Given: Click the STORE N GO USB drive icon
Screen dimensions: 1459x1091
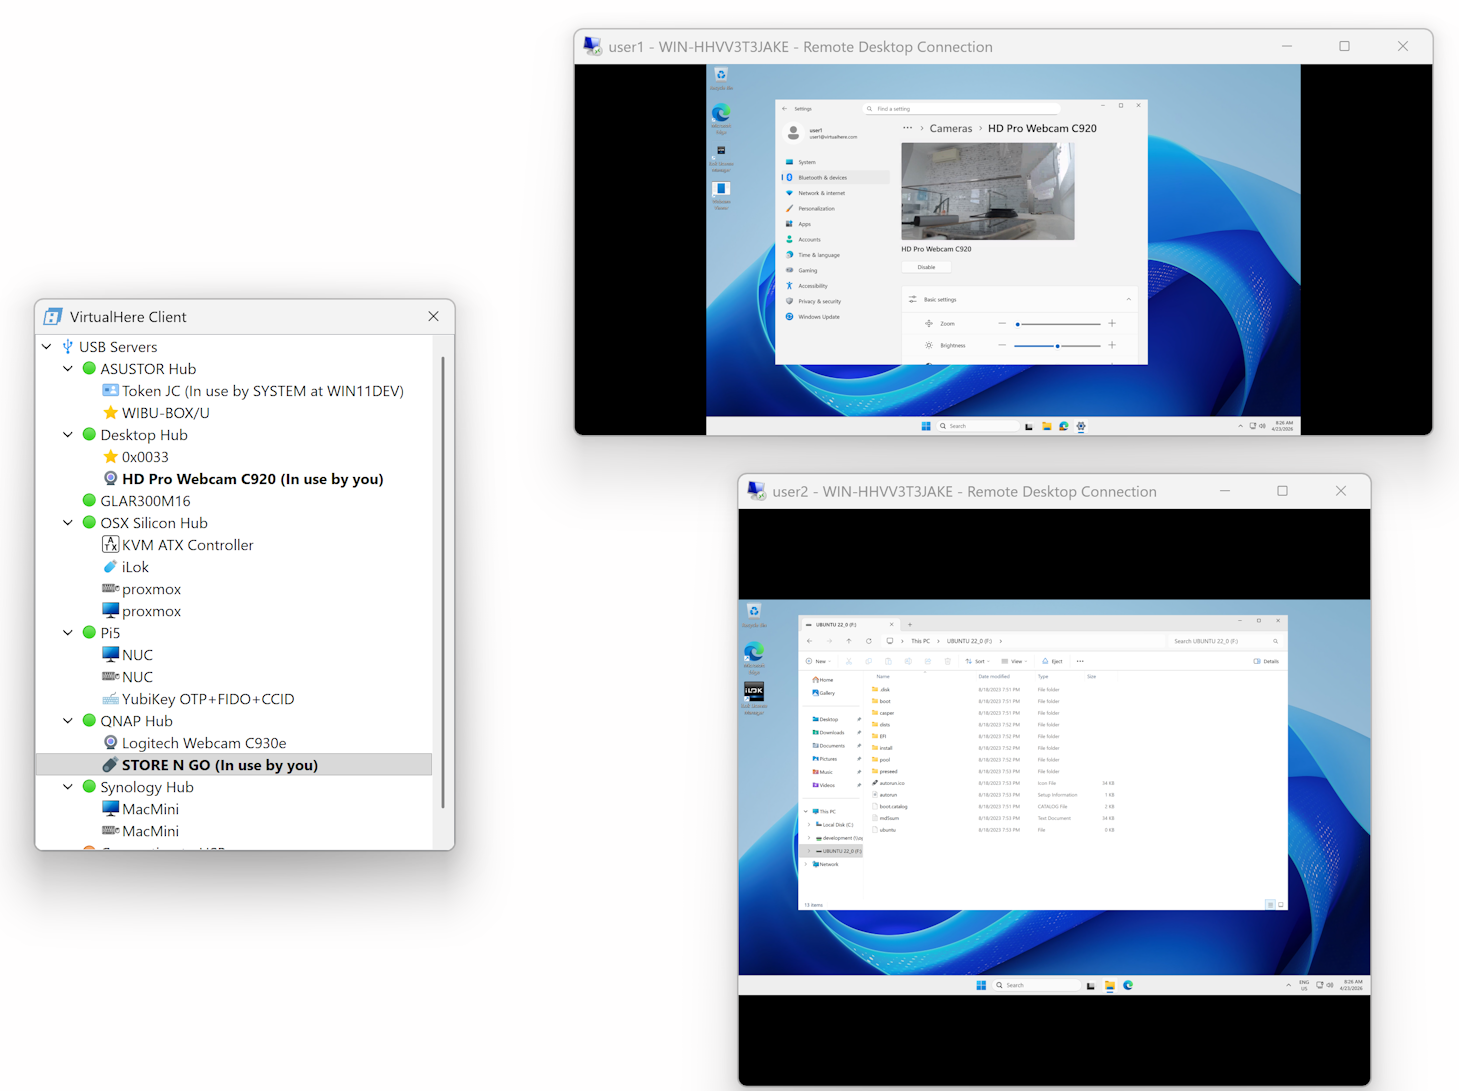Looking at the screenshot, I should pos(111,765).
